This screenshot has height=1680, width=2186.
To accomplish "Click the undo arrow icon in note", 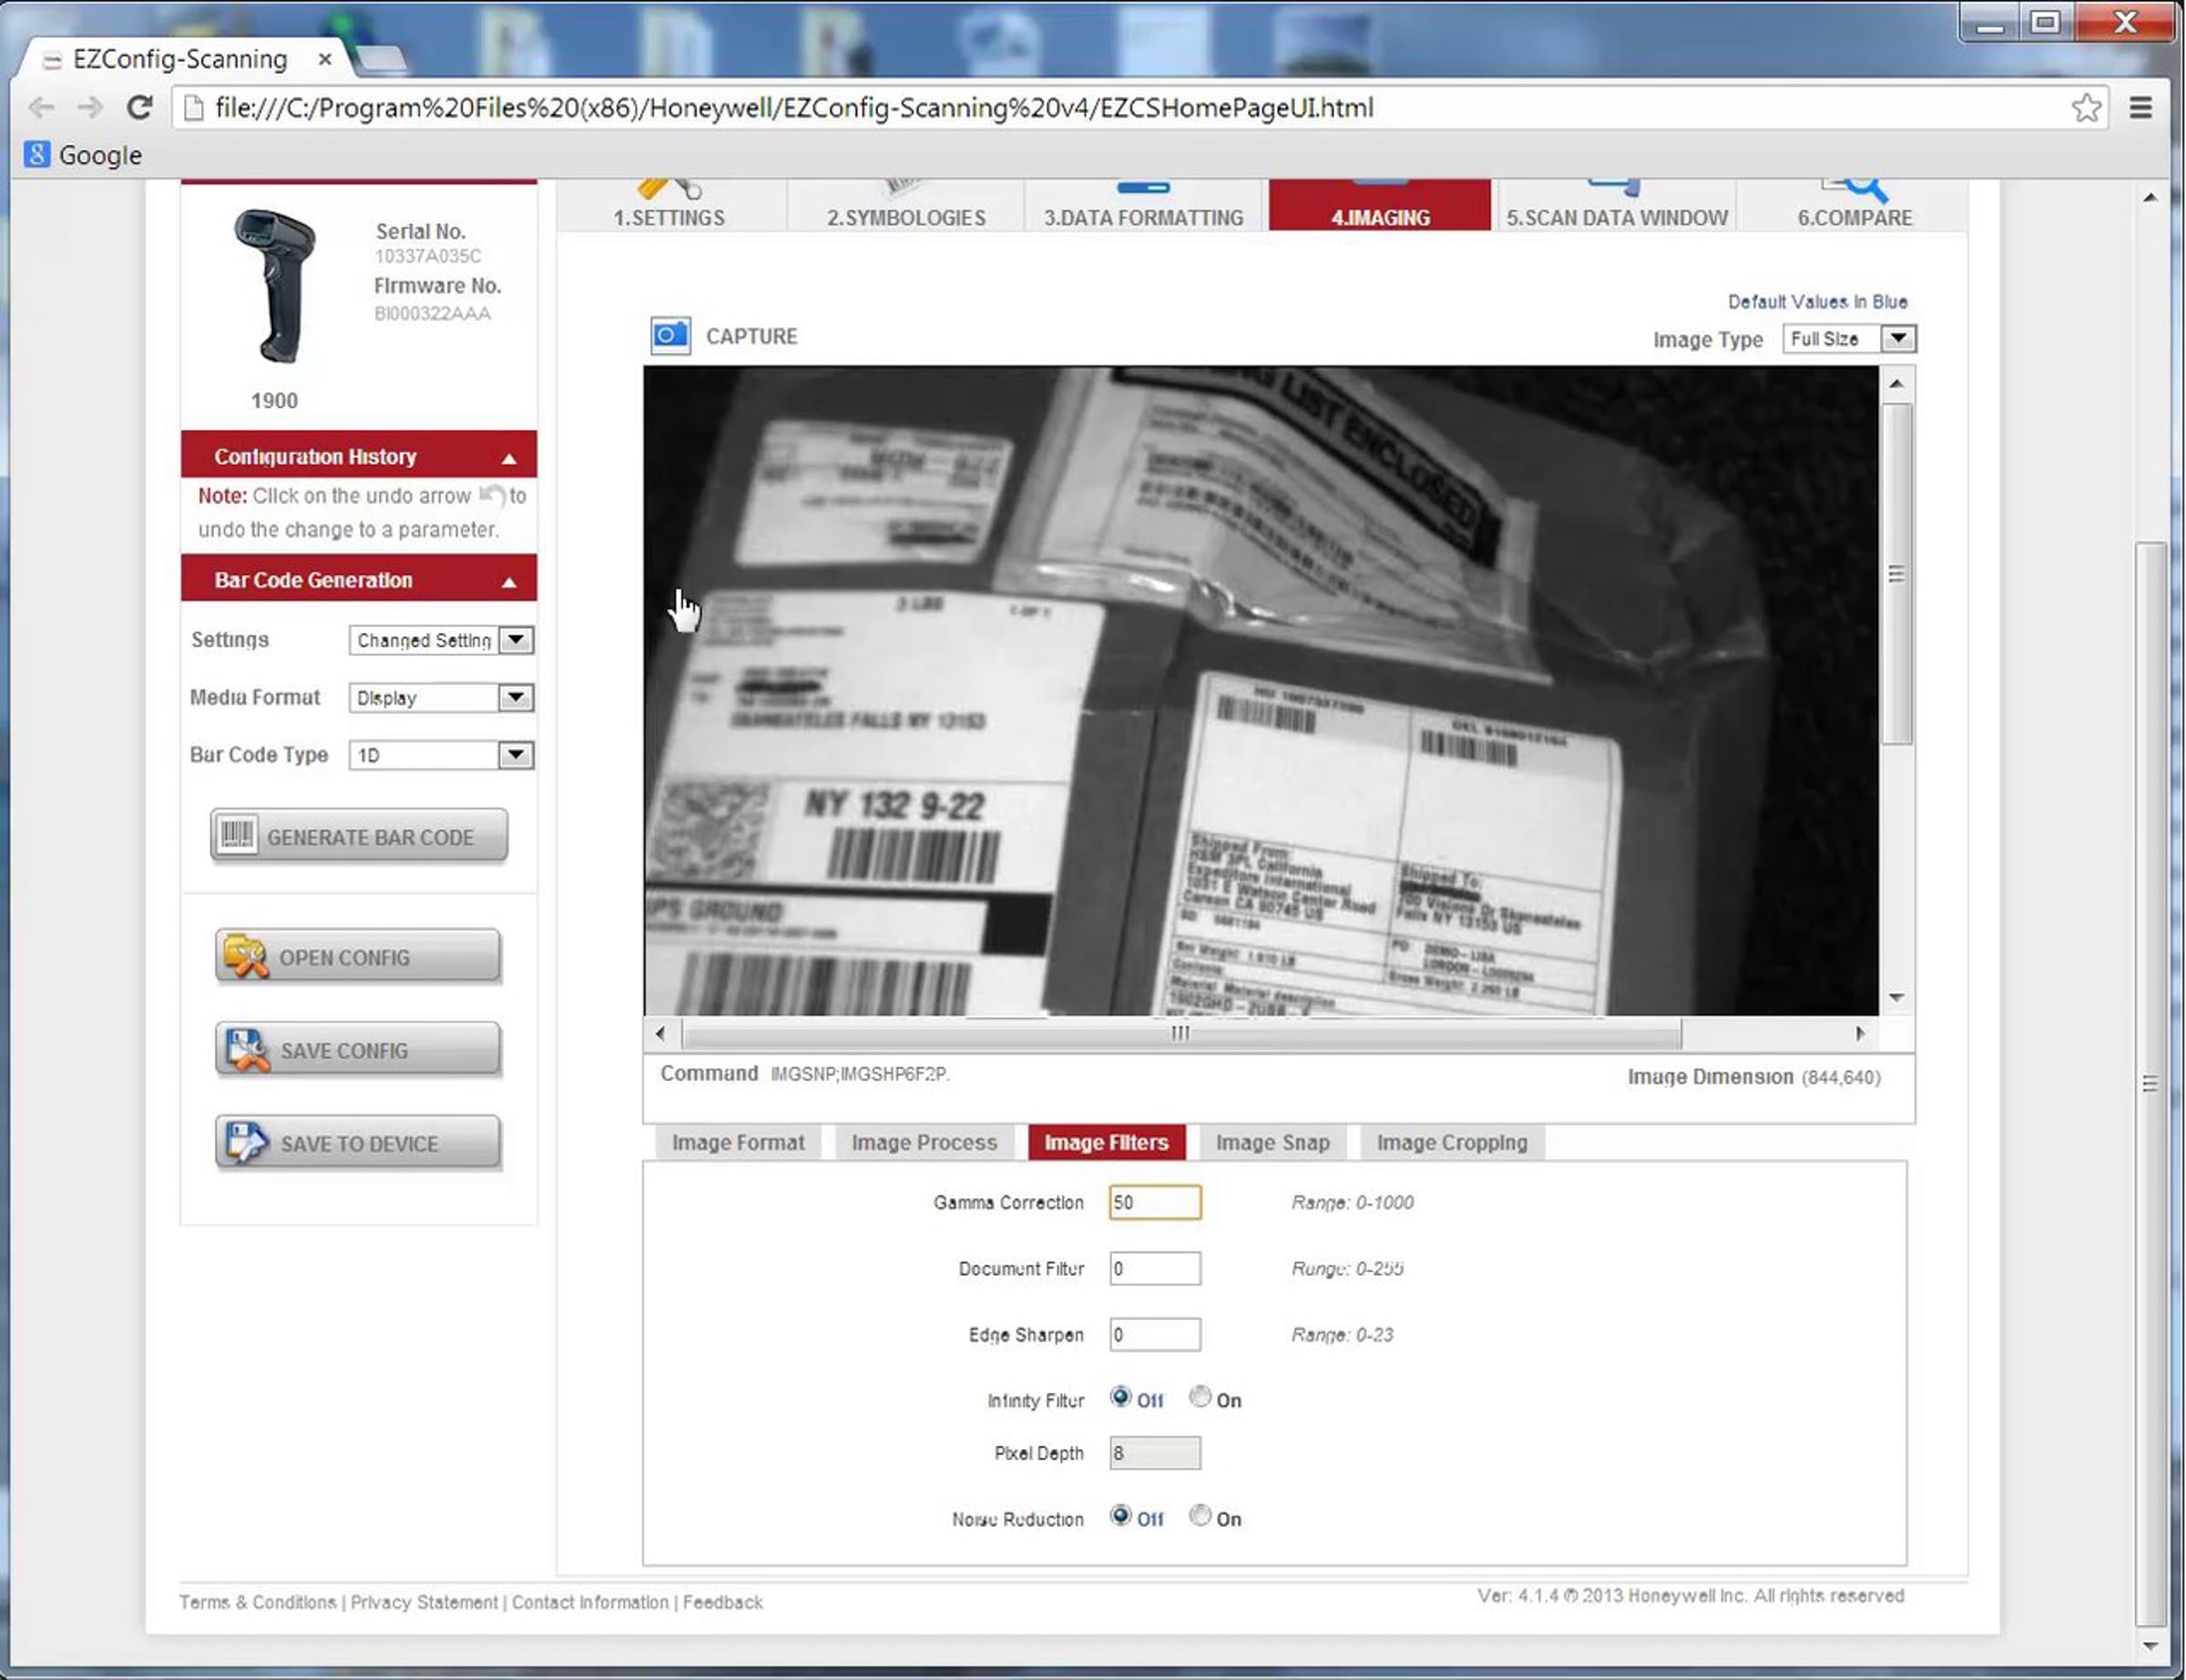I will click(492, 495).
